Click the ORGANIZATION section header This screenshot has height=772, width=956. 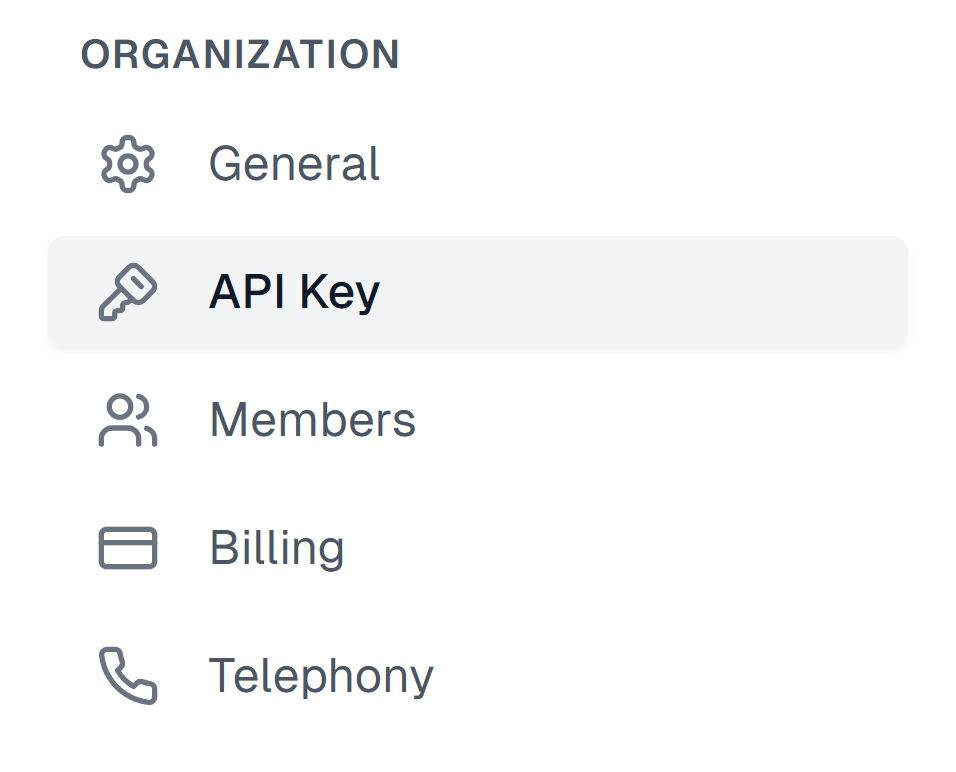pos(241,55)
